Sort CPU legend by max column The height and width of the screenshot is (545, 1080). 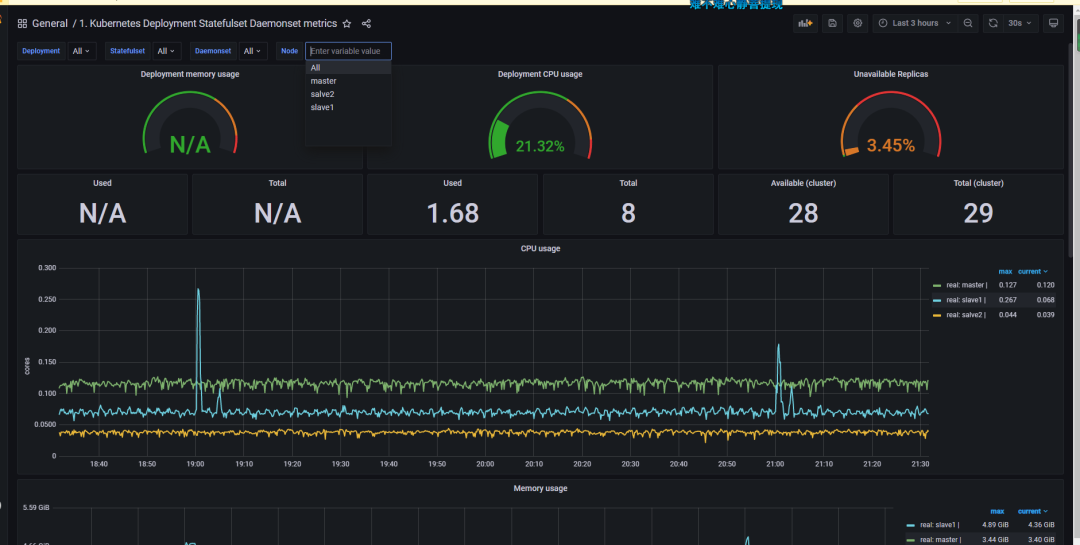[x=1005, y=271]
